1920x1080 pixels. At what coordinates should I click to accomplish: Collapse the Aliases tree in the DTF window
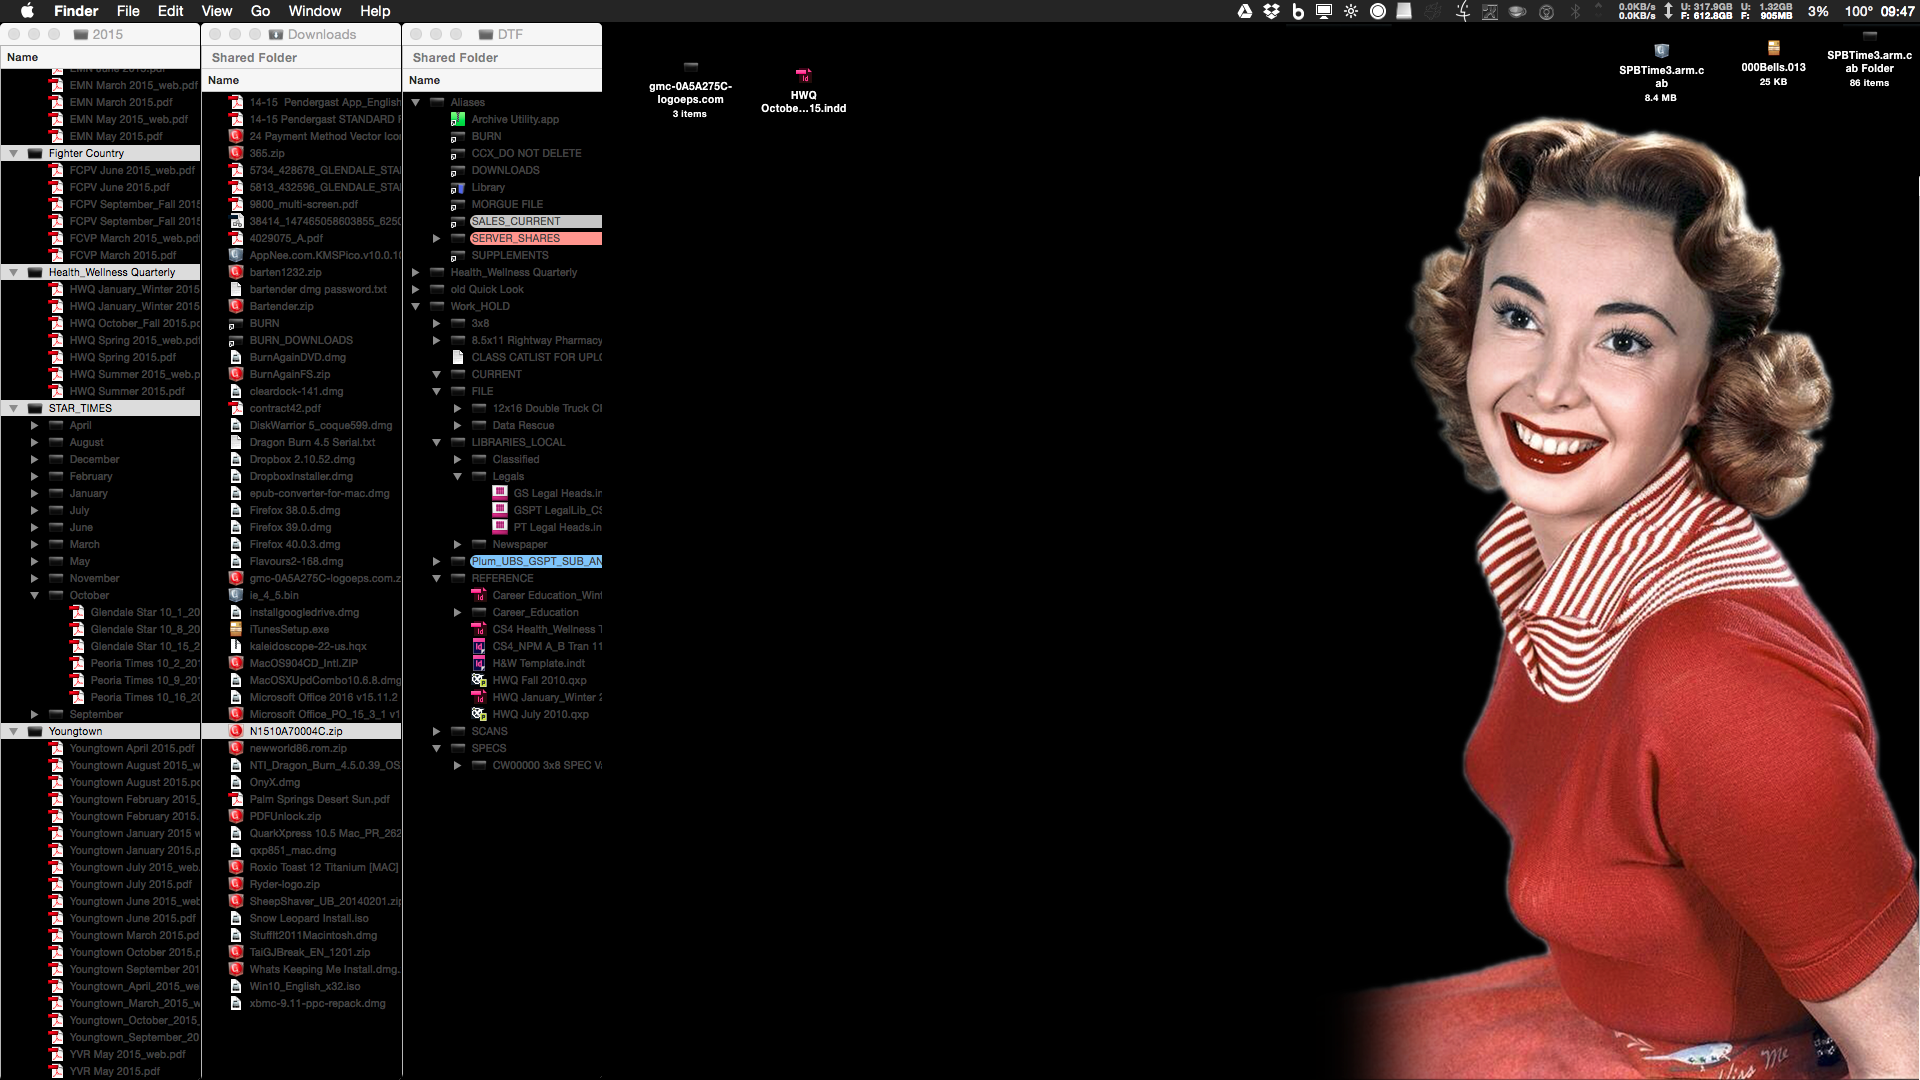(x=416, y=102)
